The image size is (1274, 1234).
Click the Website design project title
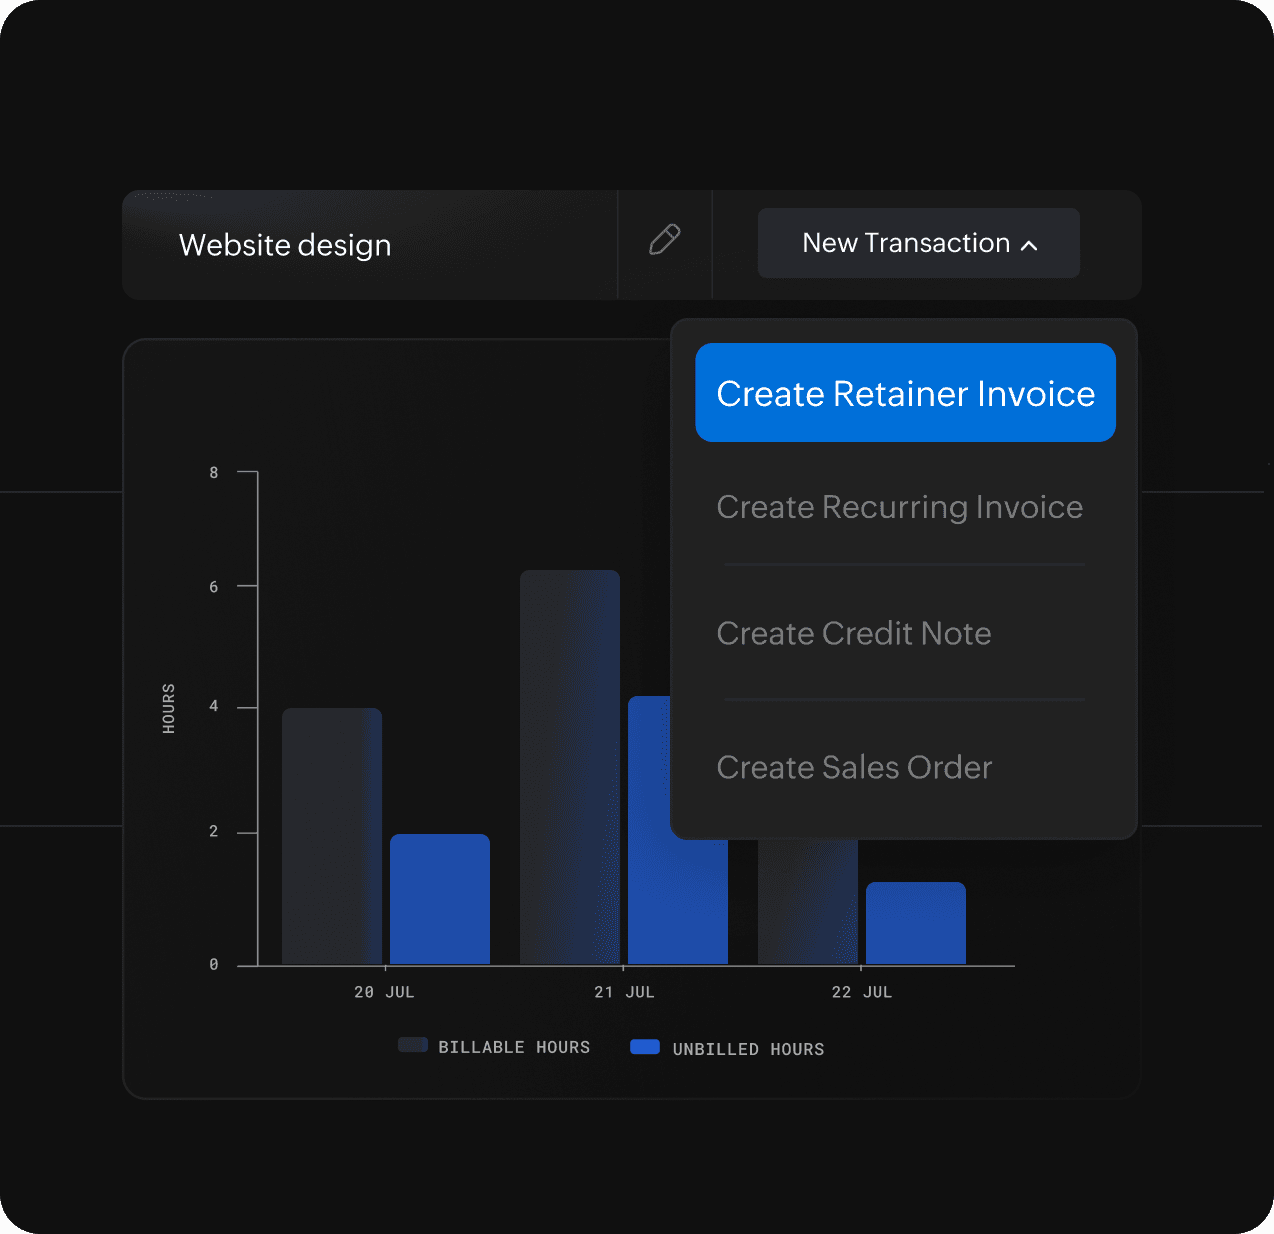pos(285,245)
